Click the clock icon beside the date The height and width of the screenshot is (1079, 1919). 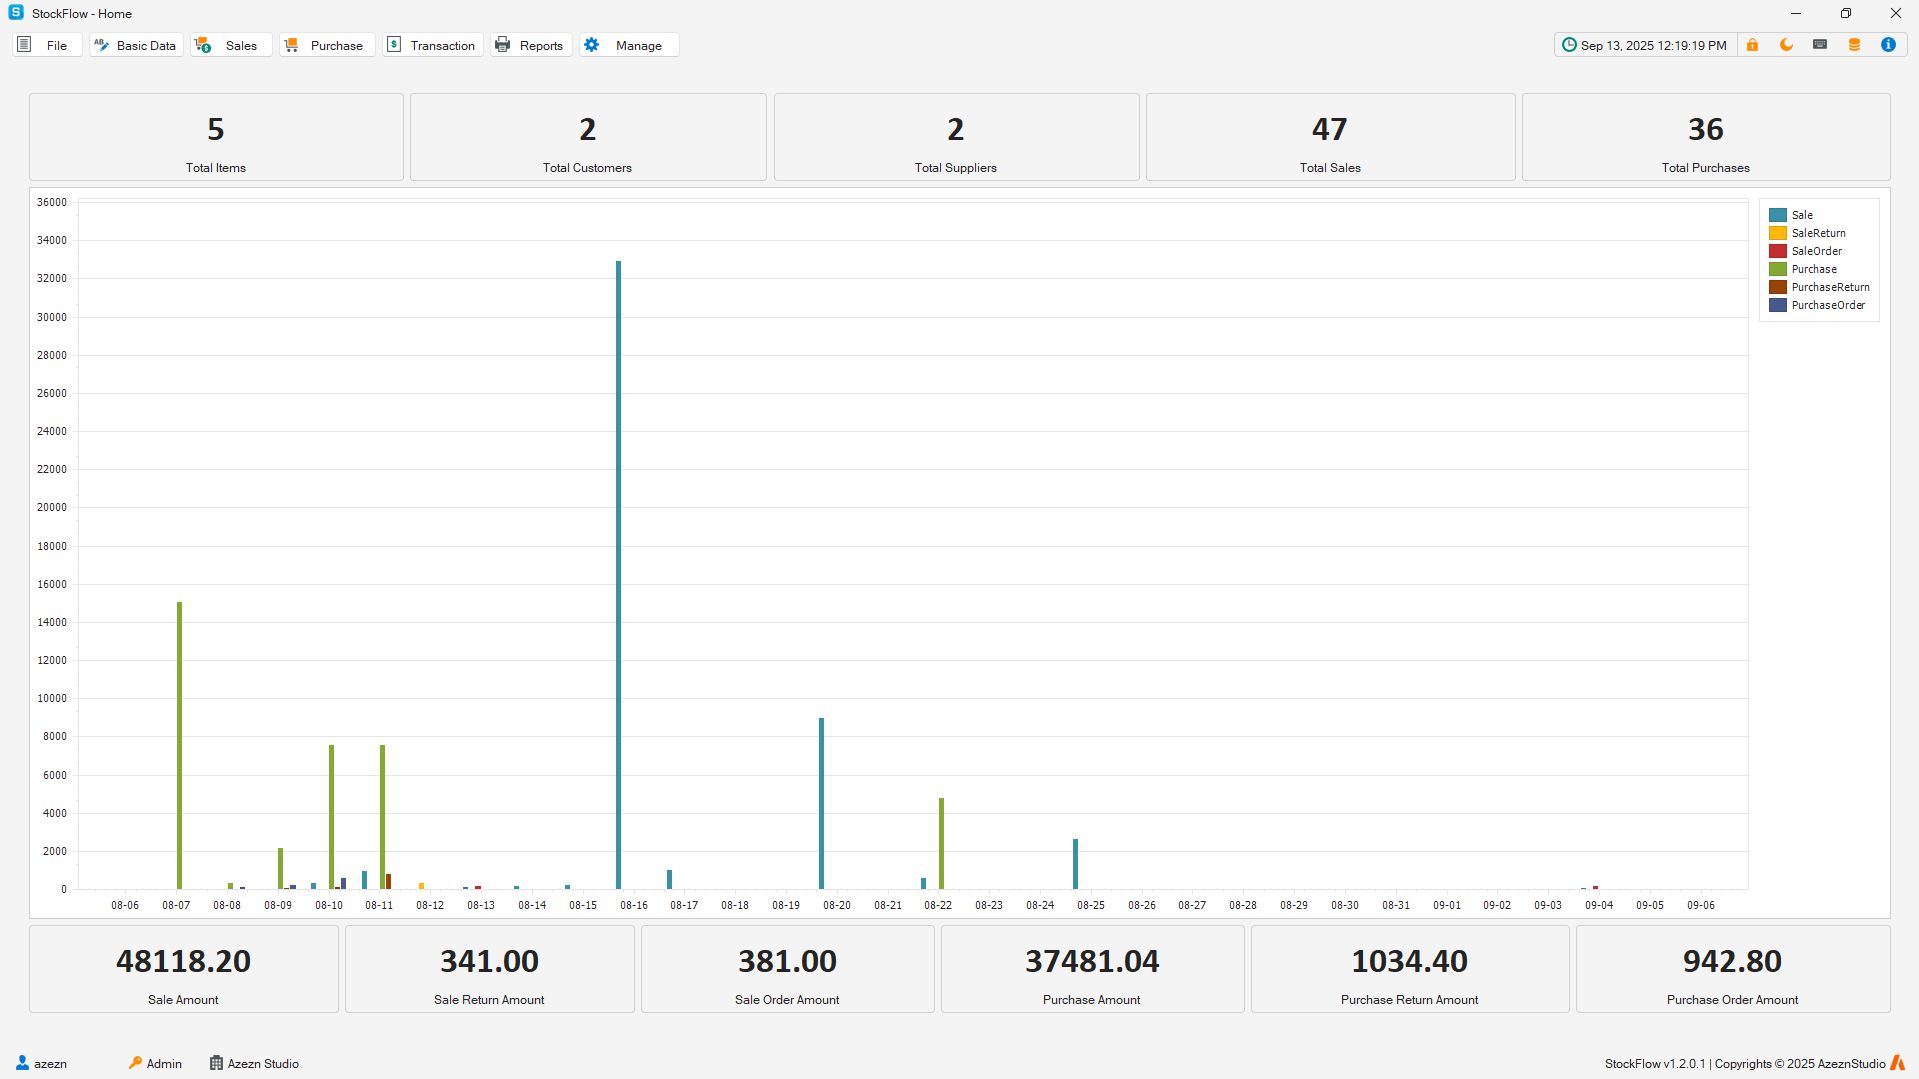(1569, 45)
